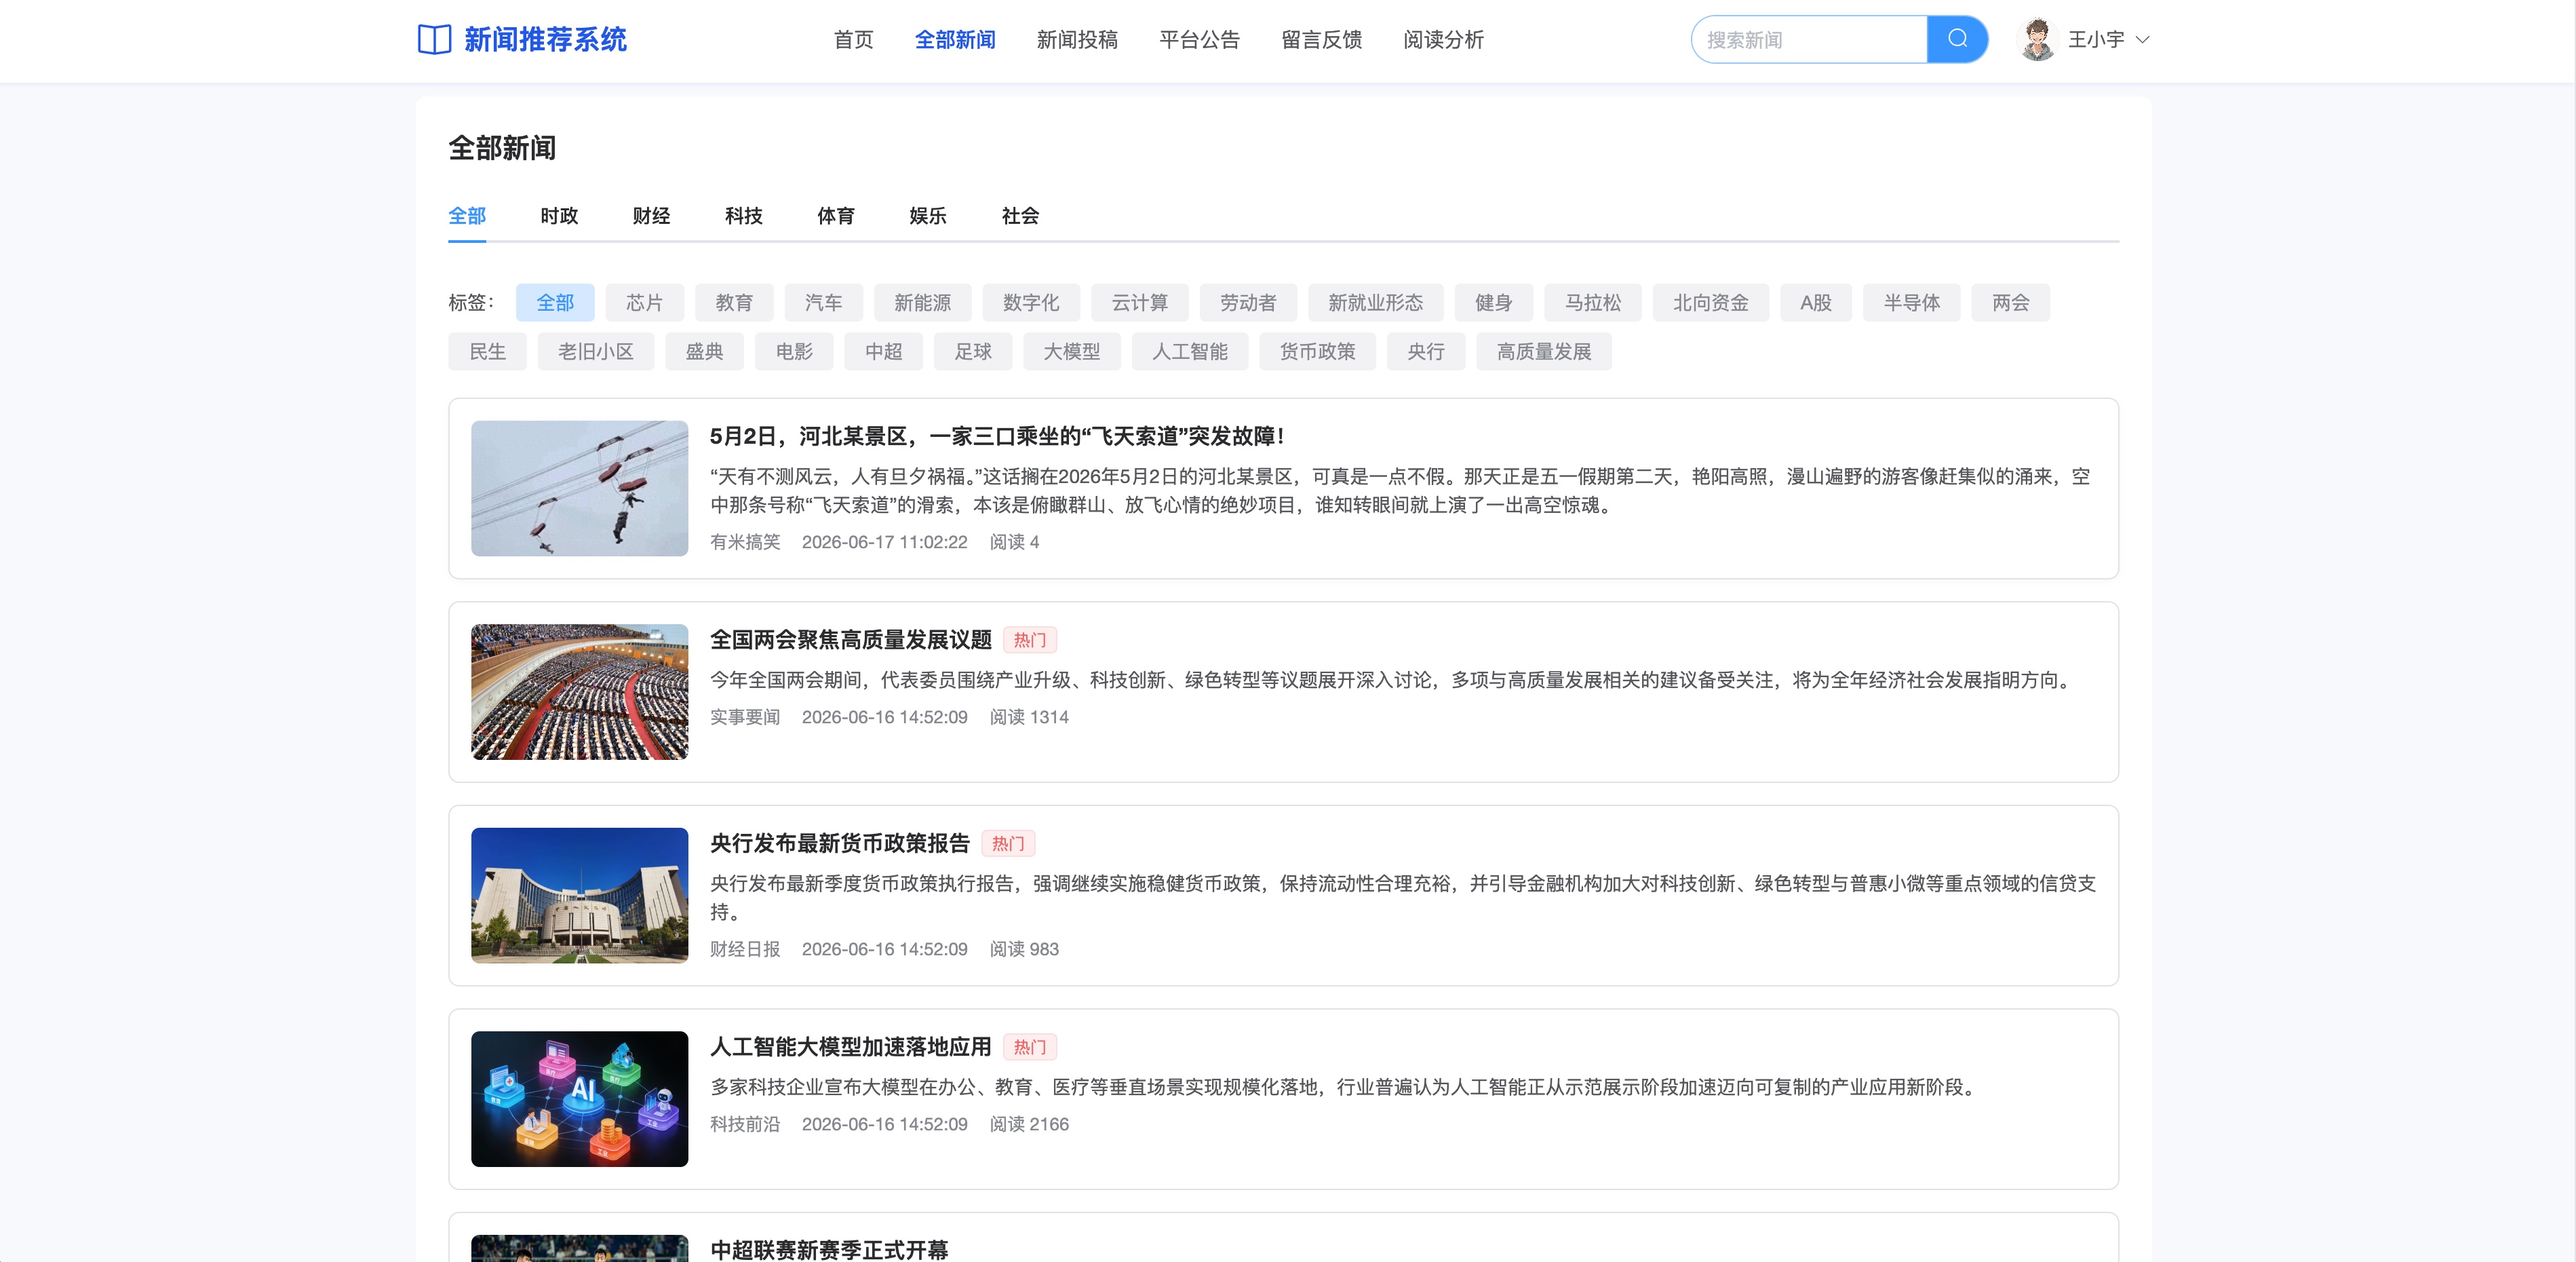The height and width of the screenshot is (1262, 2576).
Task: Choose the 人工智能 tag
Action: coord(1189,351)
